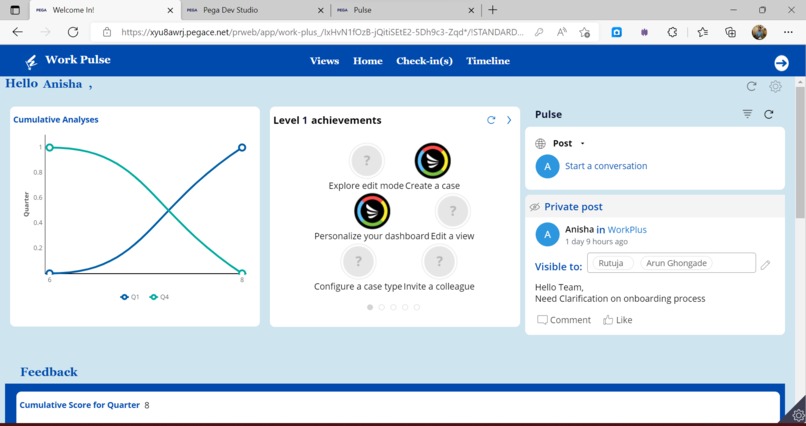Open Check-in(s) menu item

tap(424, 61)
